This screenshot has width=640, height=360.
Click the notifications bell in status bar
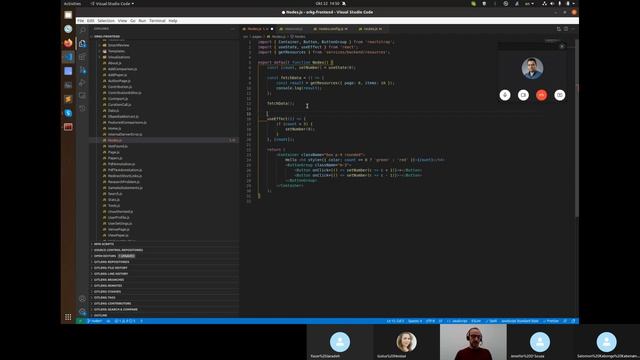pyautogui.click(x=573, y=321)
